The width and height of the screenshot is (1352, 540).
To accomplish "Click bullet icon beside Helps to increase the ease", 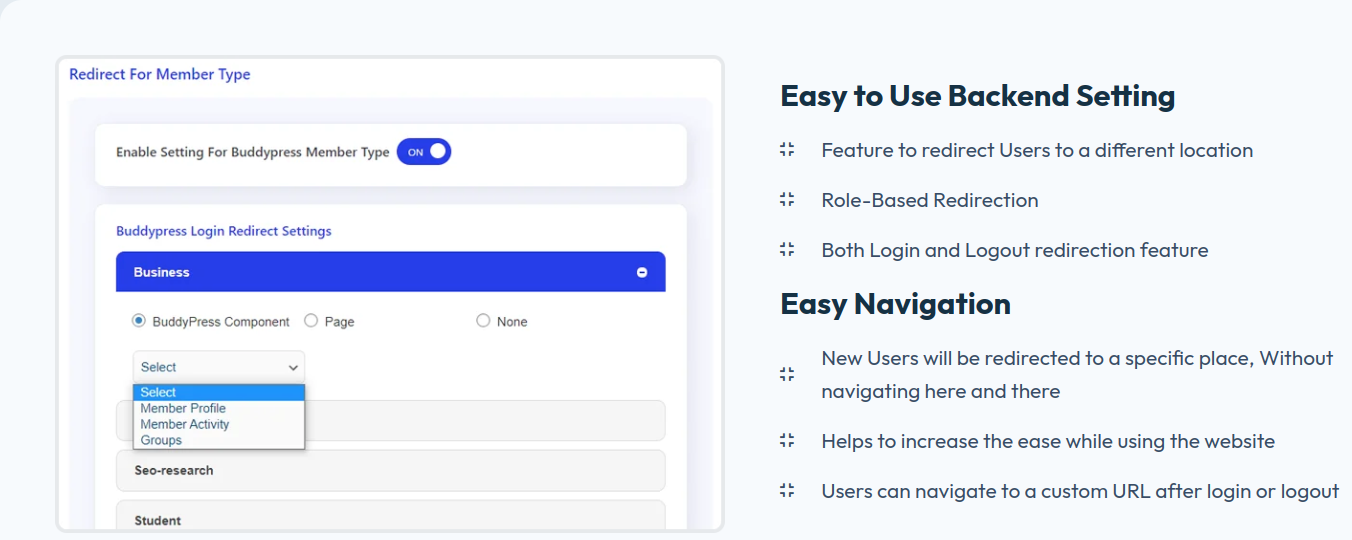I will pyautogui.click(x=787, y=441).
